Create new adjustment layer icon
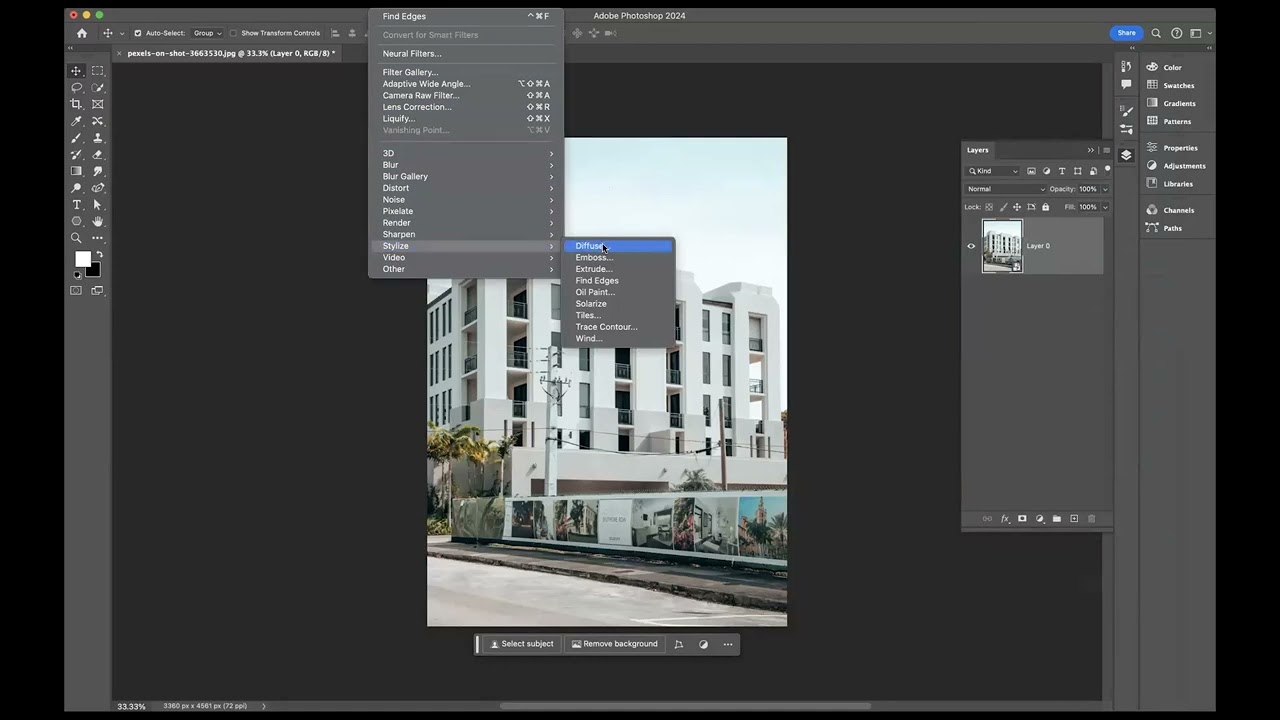1280x720 pixels. tap(1040, 519)
